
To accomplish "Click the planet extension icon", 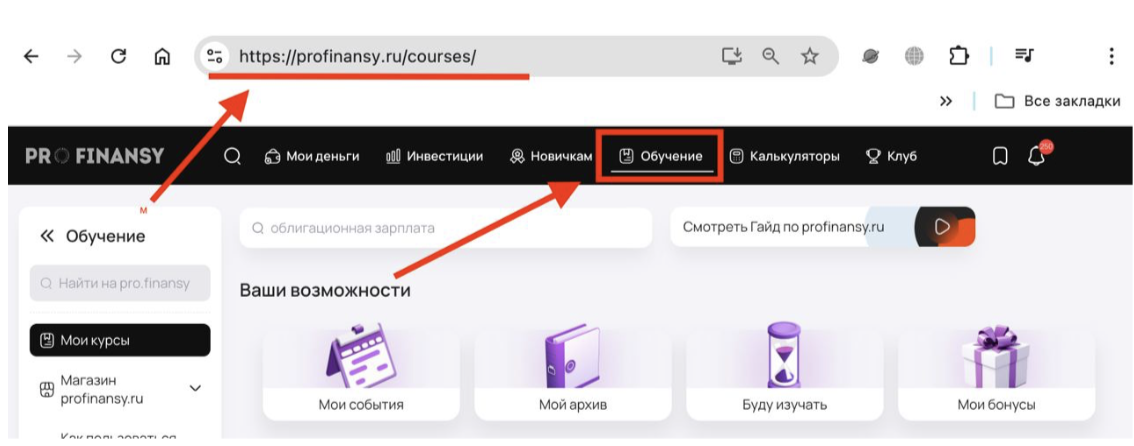I will click(x=871, y=56).
